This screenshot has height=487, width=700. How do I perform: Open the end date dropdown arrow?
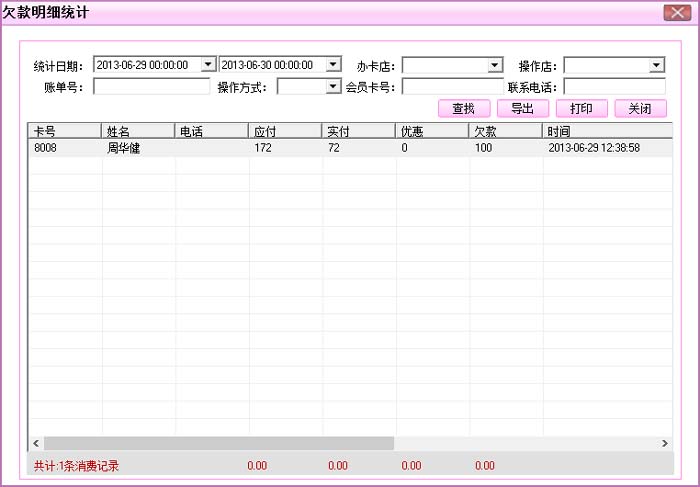[x=333, y=65]
